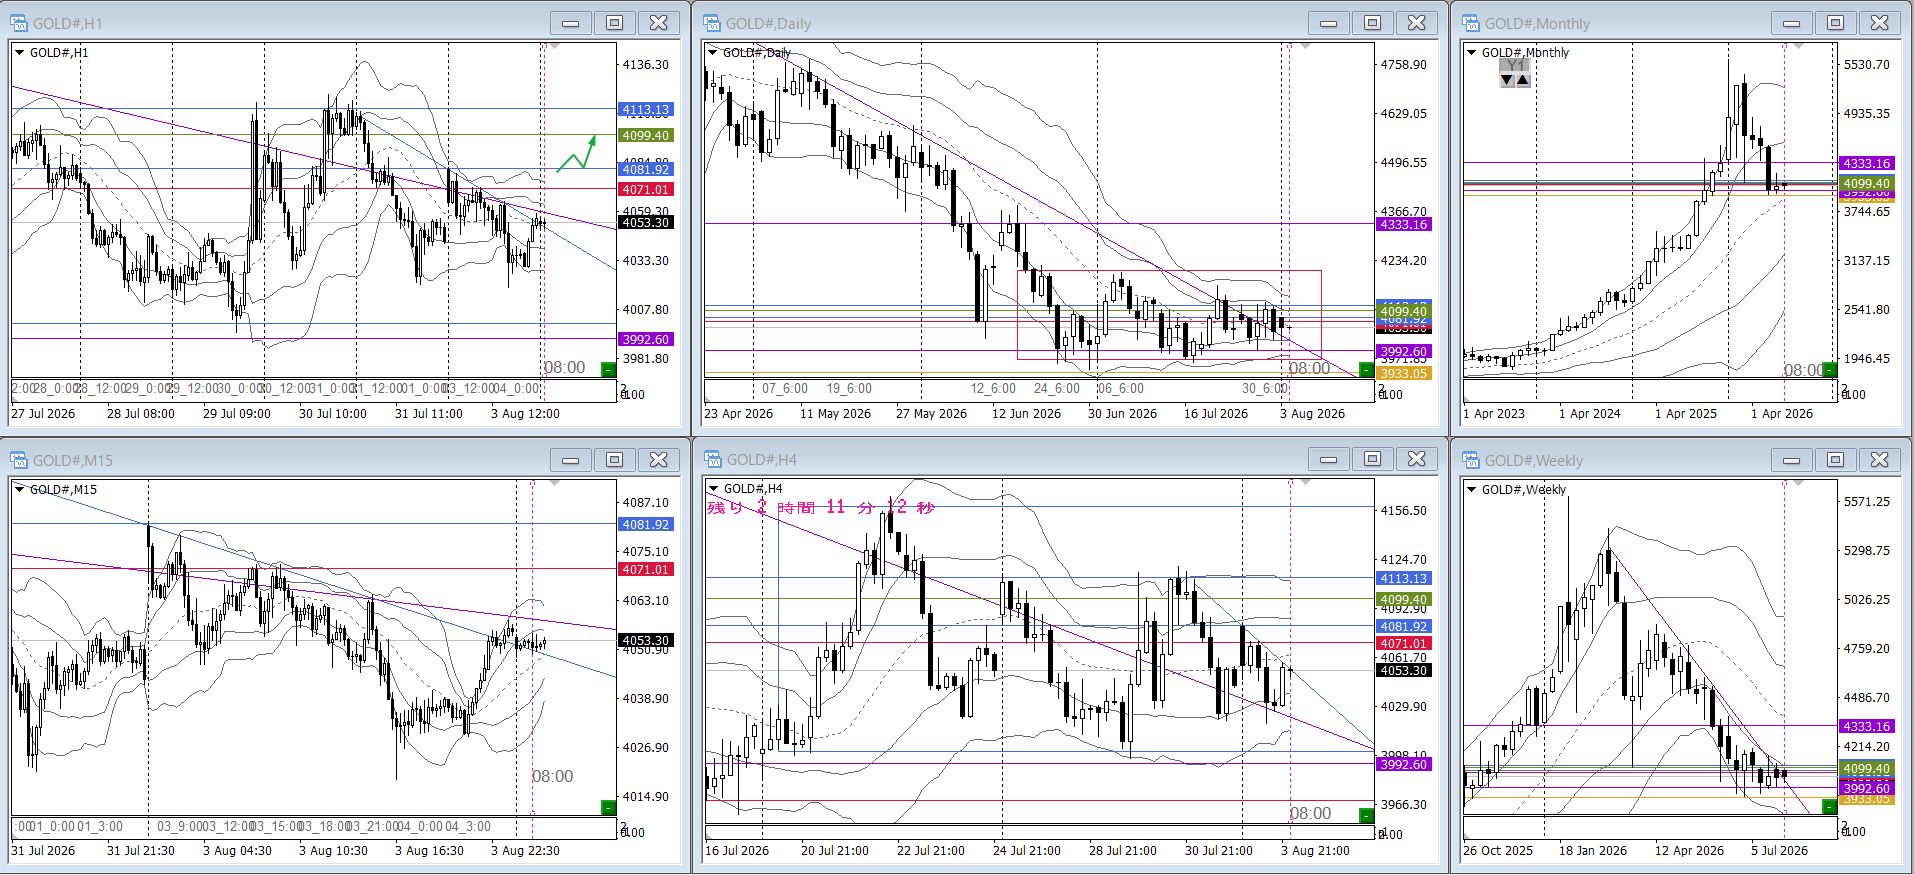Close the GOLD#,Monthly chart window
This screenshot has width=1914, height=875.
pos(1880,23)
